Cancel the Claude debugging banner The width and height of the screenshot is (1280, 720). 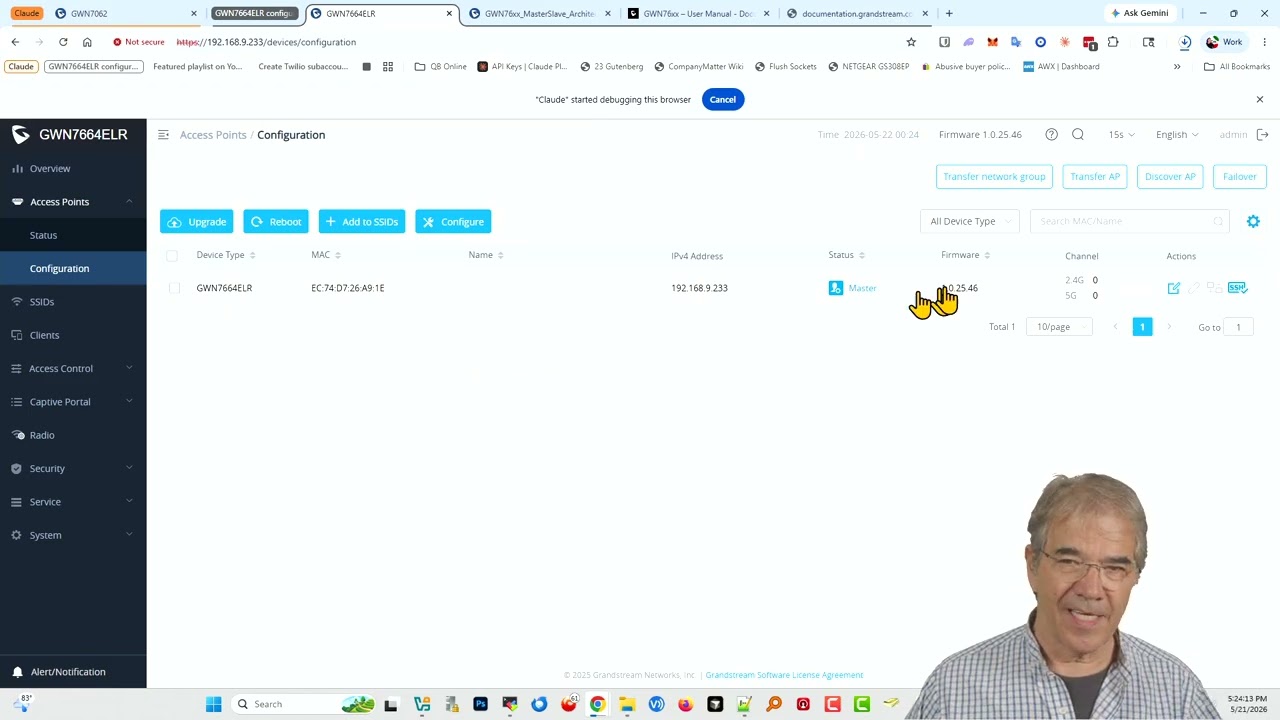coord(722,99)
